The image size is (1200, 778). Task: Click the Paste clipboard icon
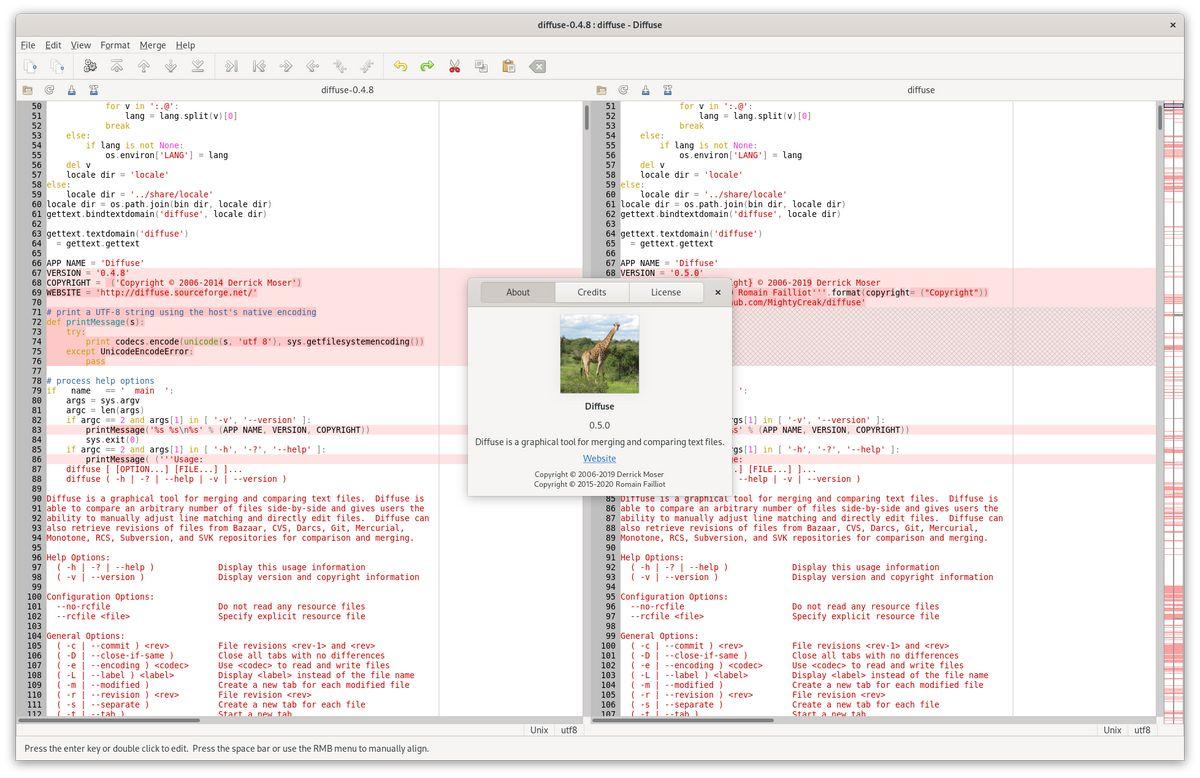[508, 66]
